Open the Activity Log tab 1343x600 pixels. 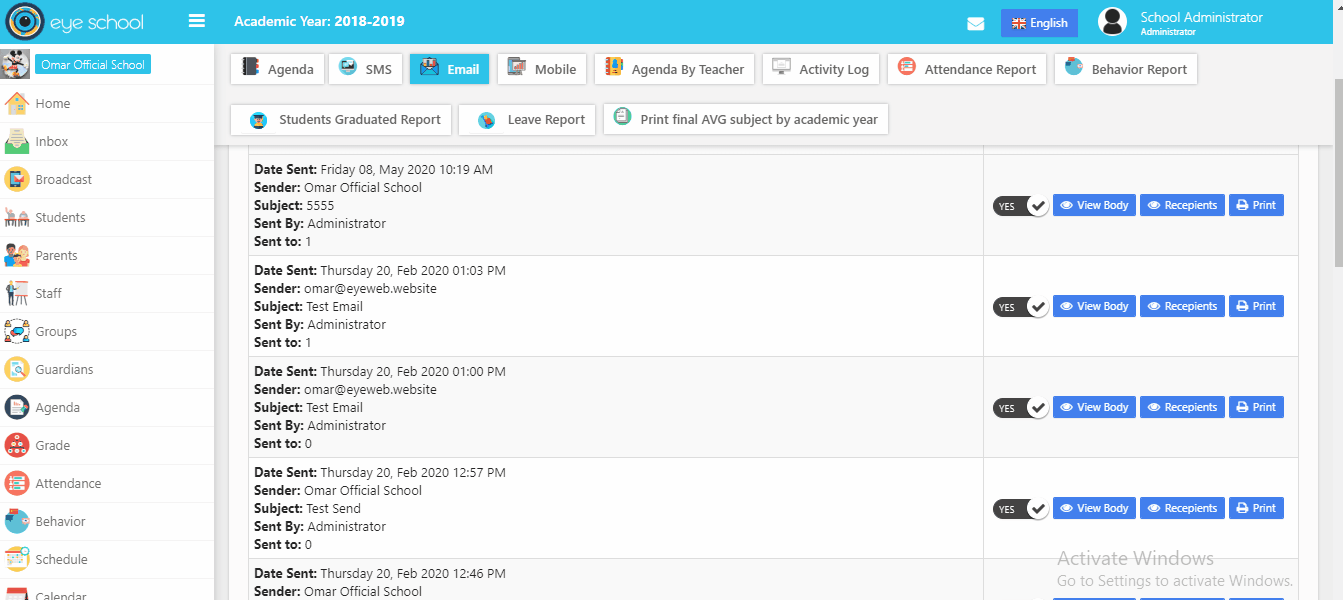[x=820, y=69]
